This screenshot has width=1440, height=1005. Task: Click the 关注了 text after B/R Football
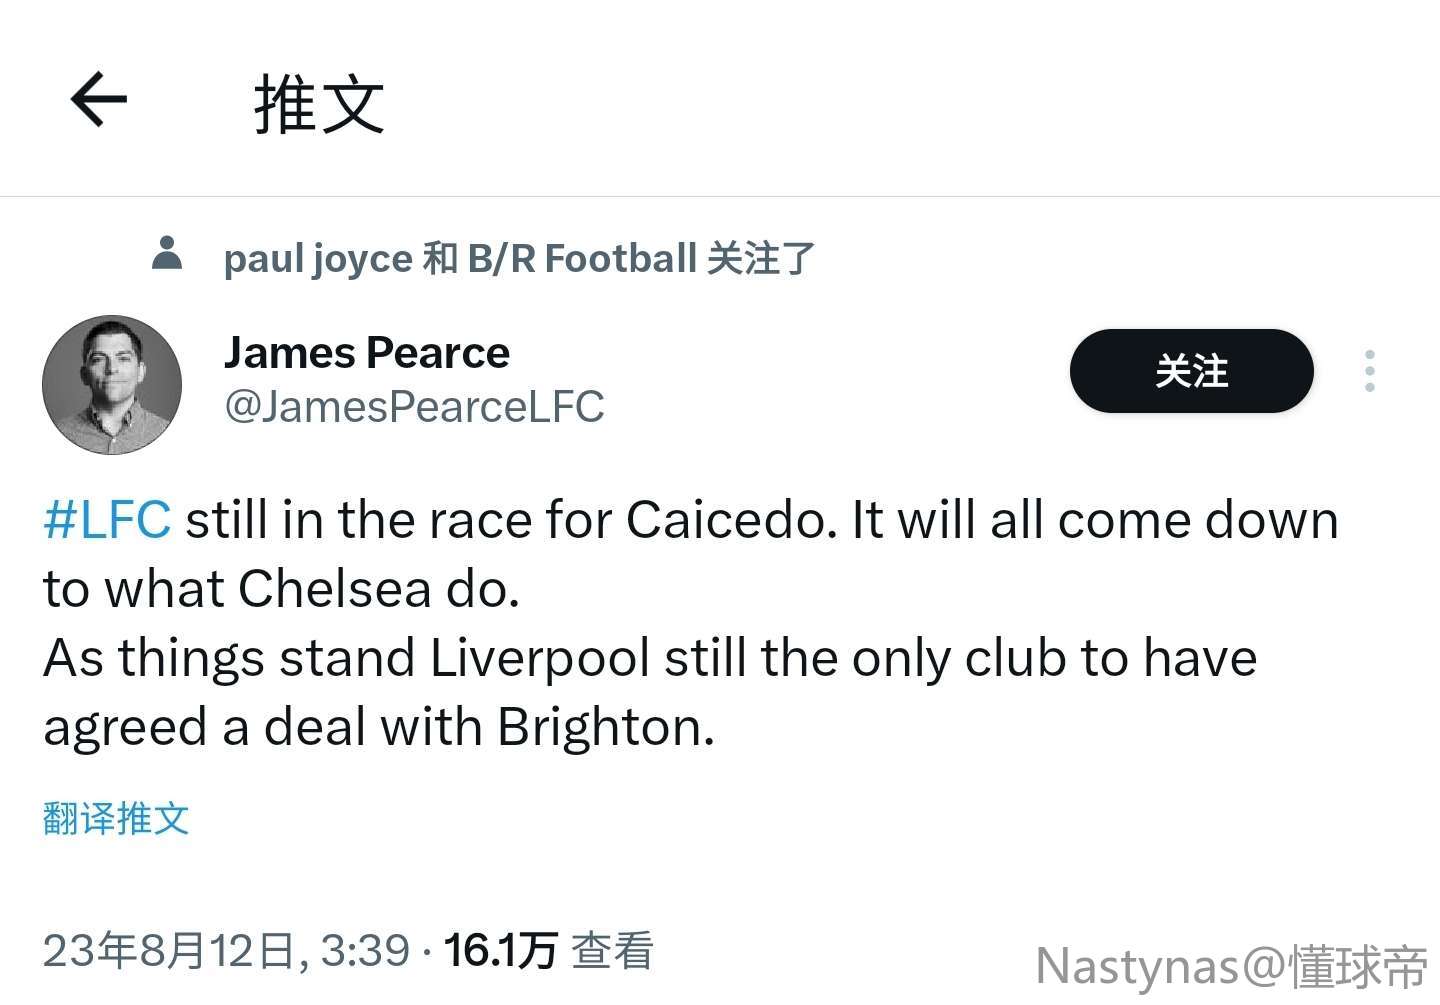[761, 259]
